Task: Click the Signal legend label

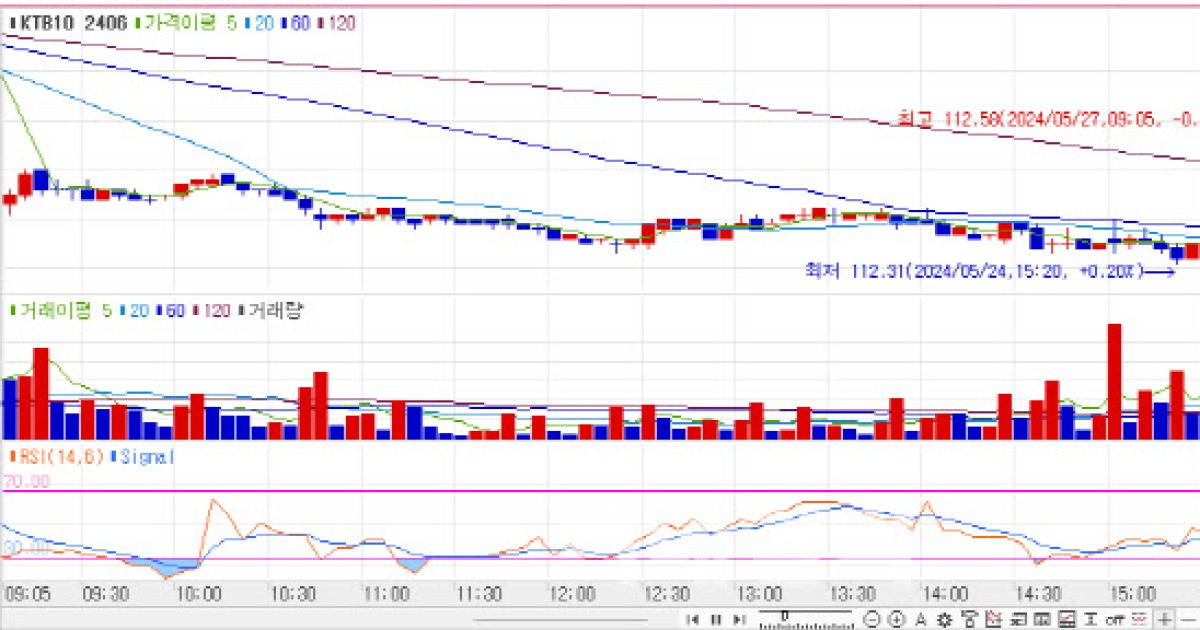Action: (x=142, y=457)
